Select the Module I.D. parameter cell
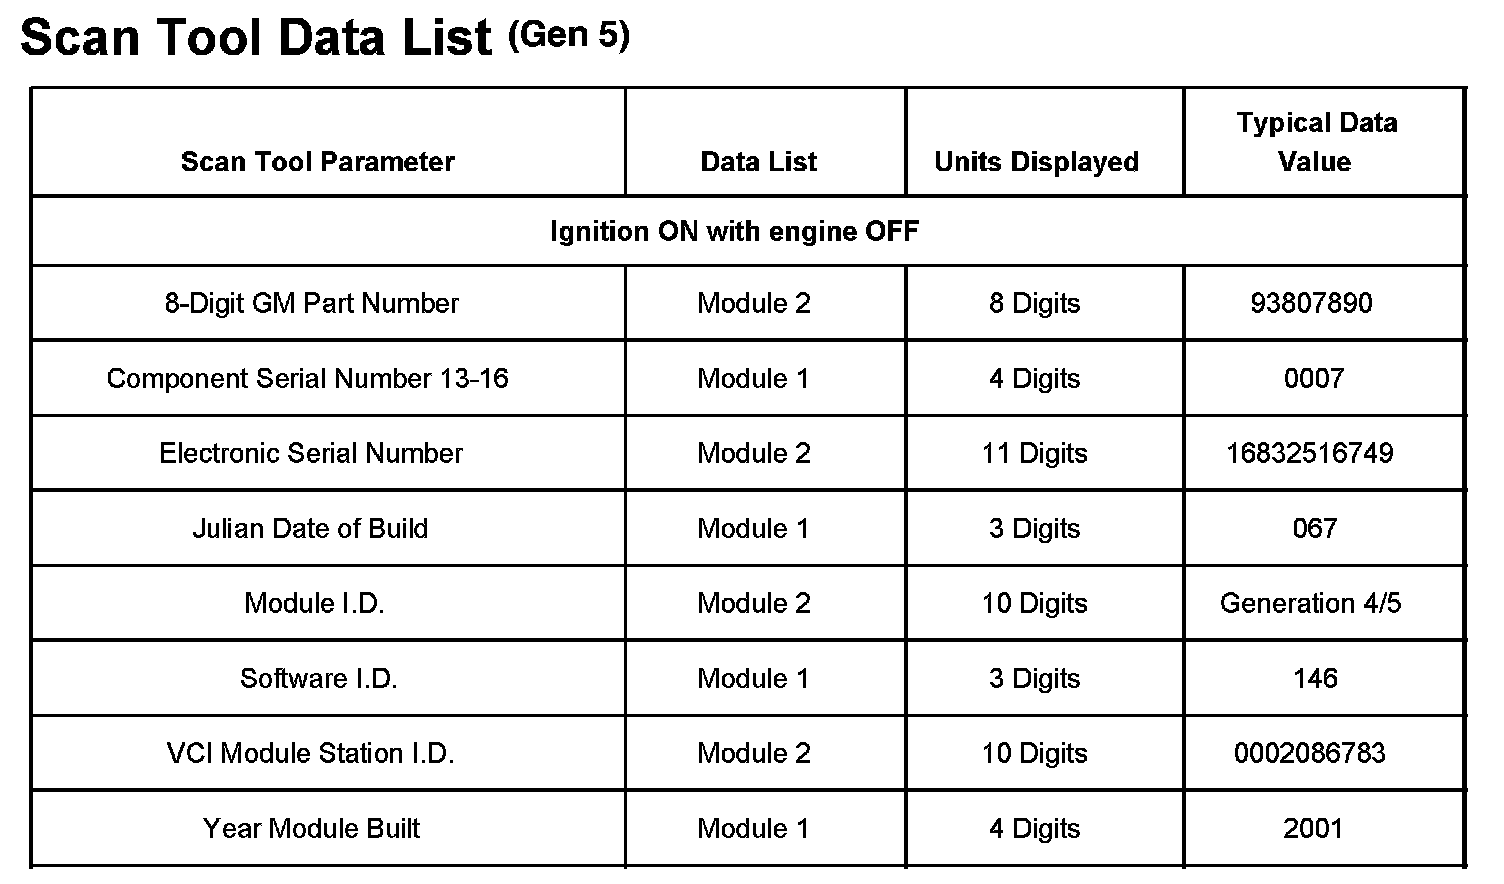The image size is (1504, 884). tap(314, 603)
